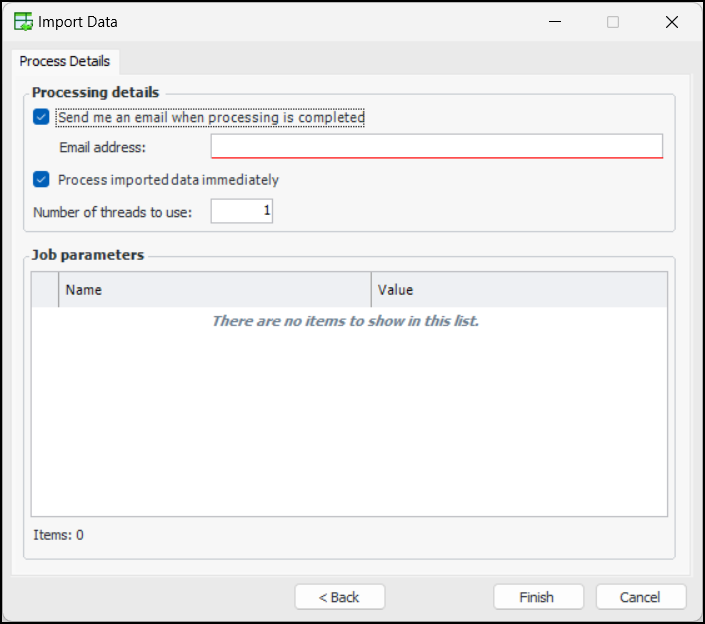Go to previous step with Back button

[339, 597]
